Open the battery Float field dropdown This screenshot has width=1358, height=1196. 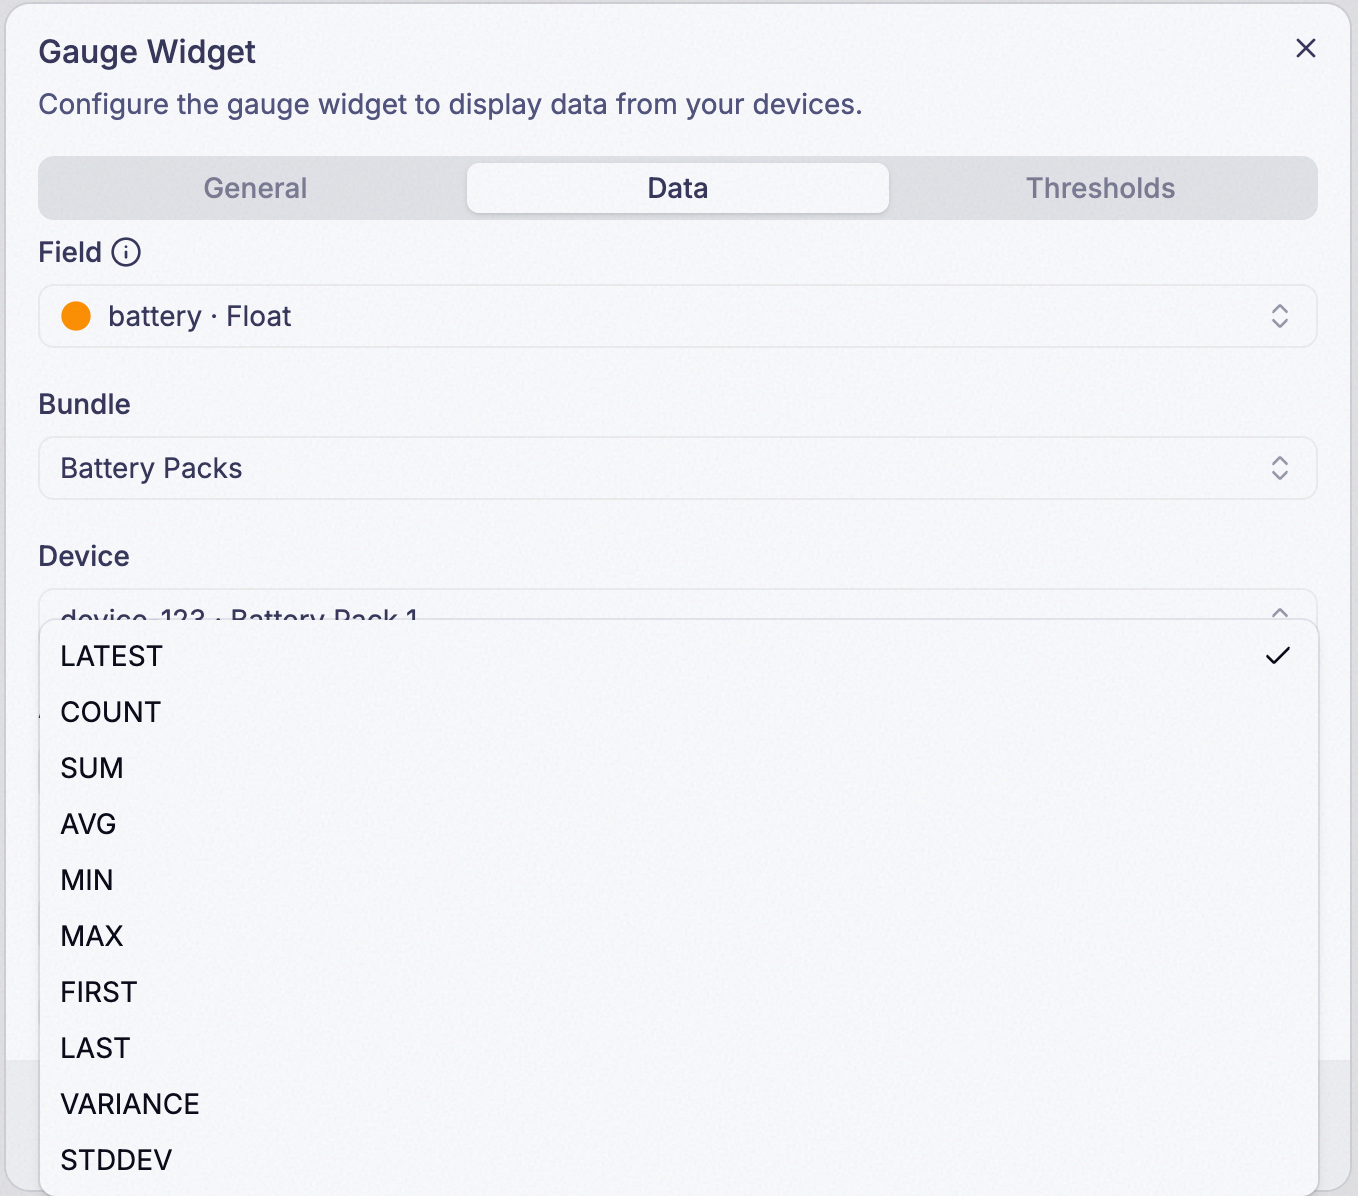pyautogui.click(x=678, y=316)
